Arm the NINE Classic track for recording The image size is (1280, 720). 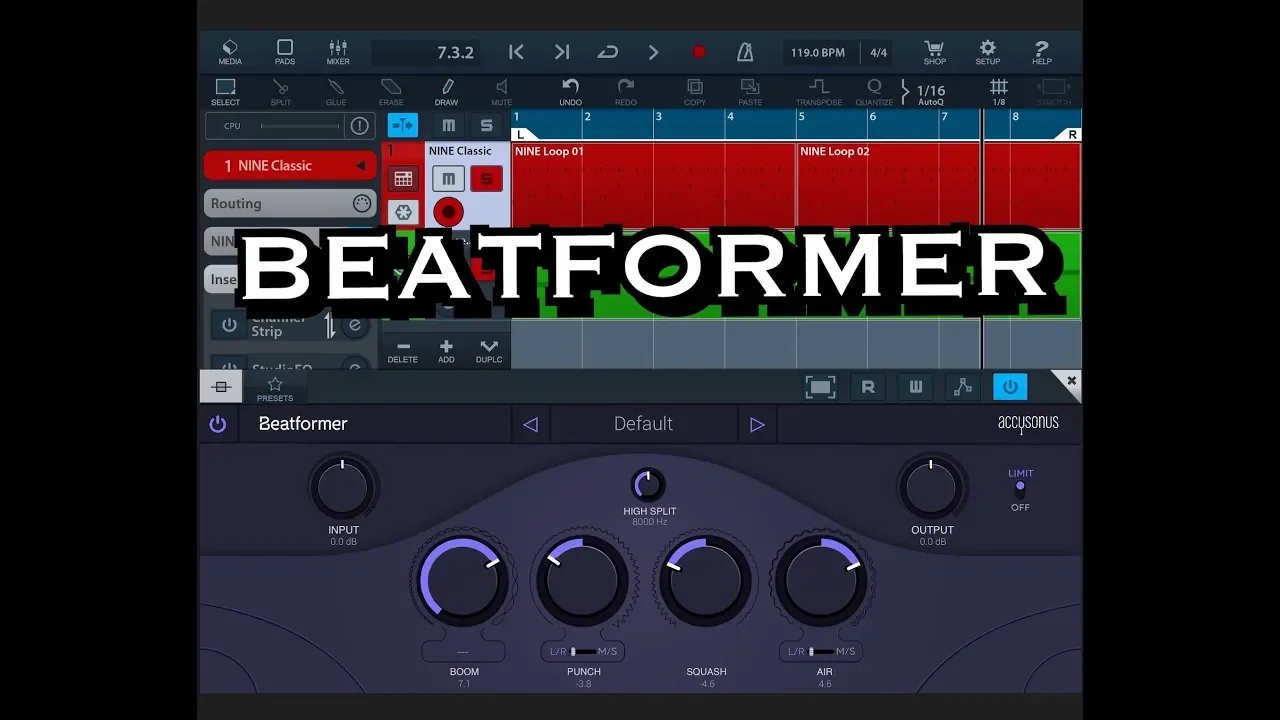coord(448,212)
